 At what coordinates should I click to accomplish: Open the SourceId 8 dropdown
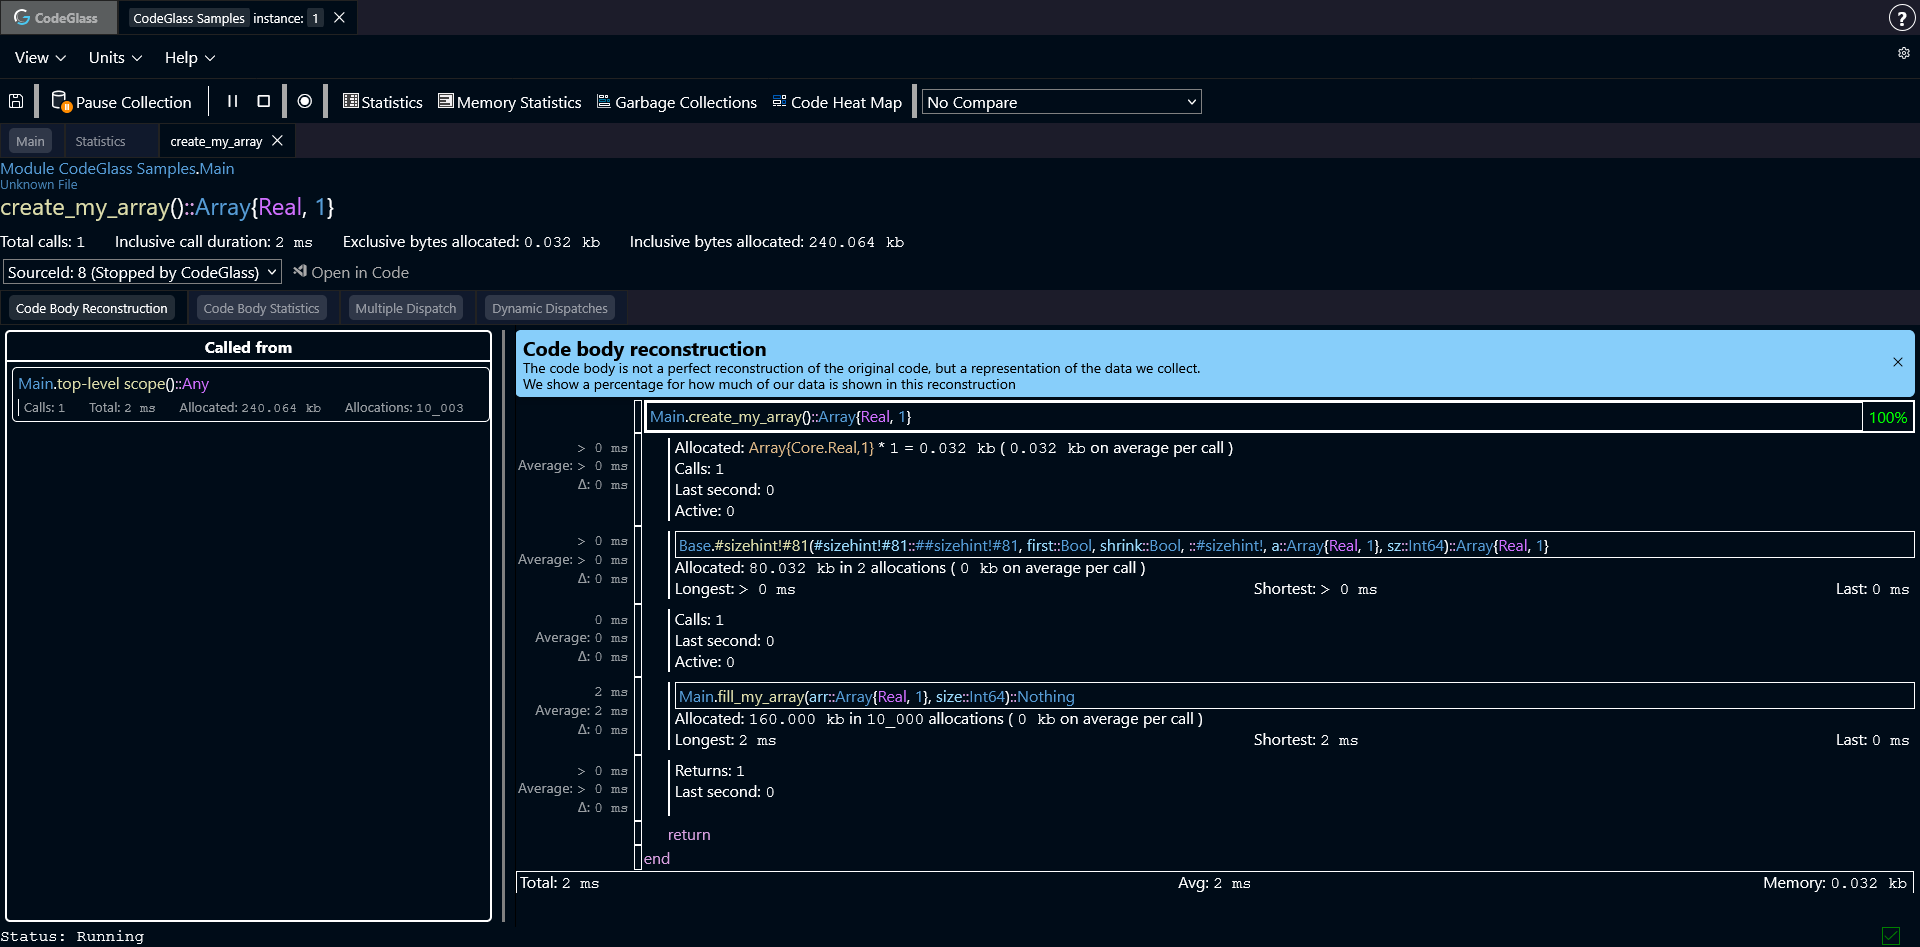pos(142,271)
